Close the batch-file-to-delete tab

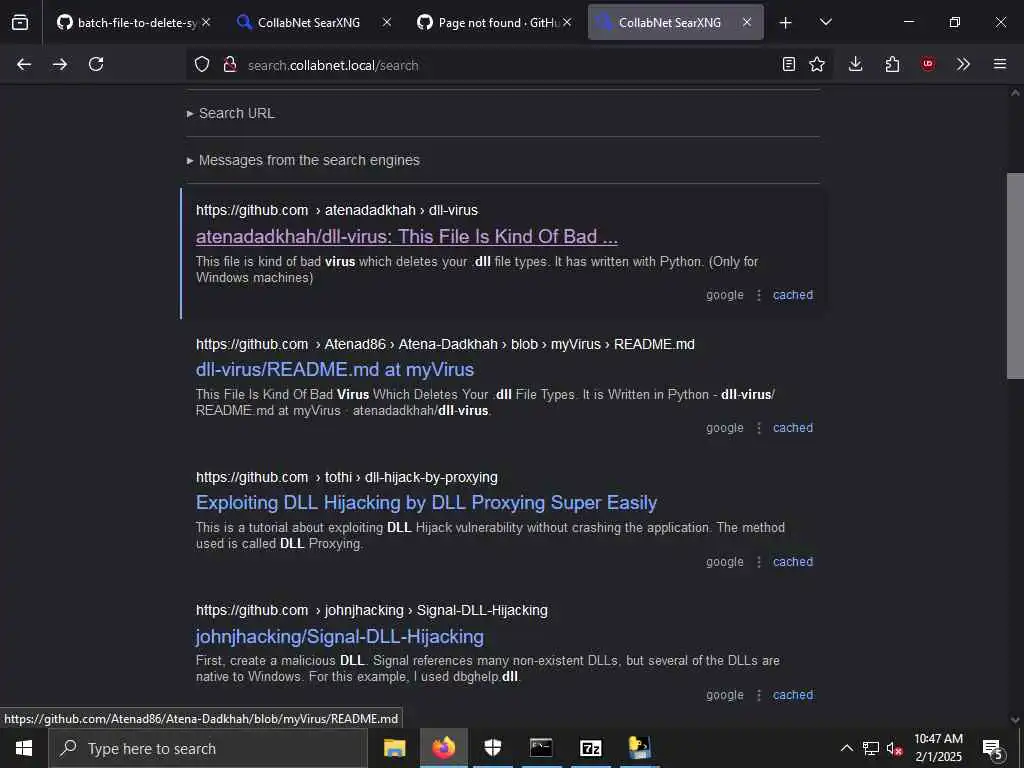click(x=206, y=22)
